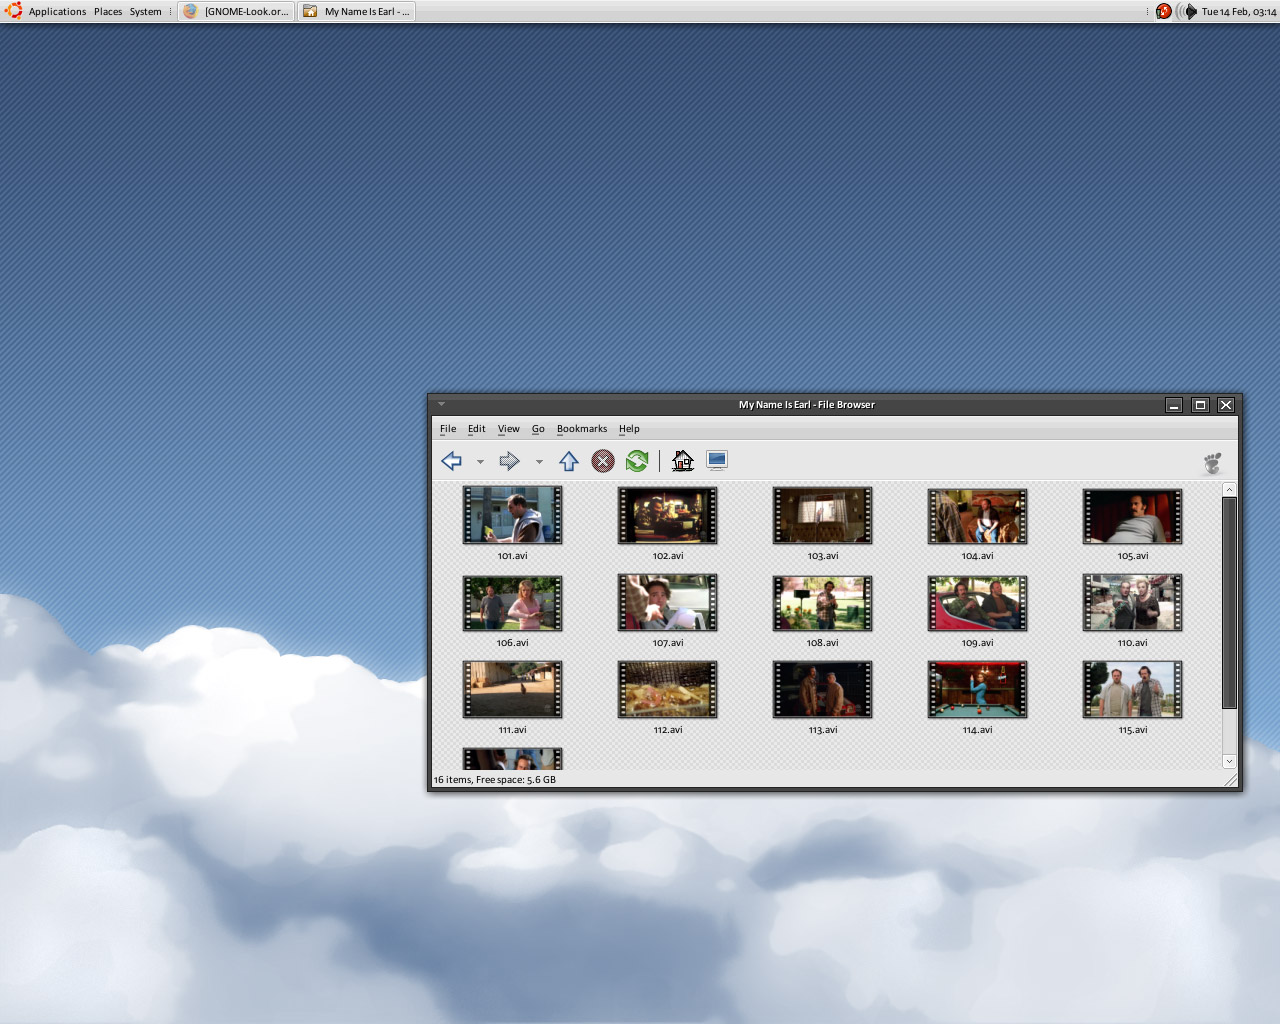Open the Applications menu in top panel
This screenshot has width=1280, height=1024.
[x=57, y=12]
